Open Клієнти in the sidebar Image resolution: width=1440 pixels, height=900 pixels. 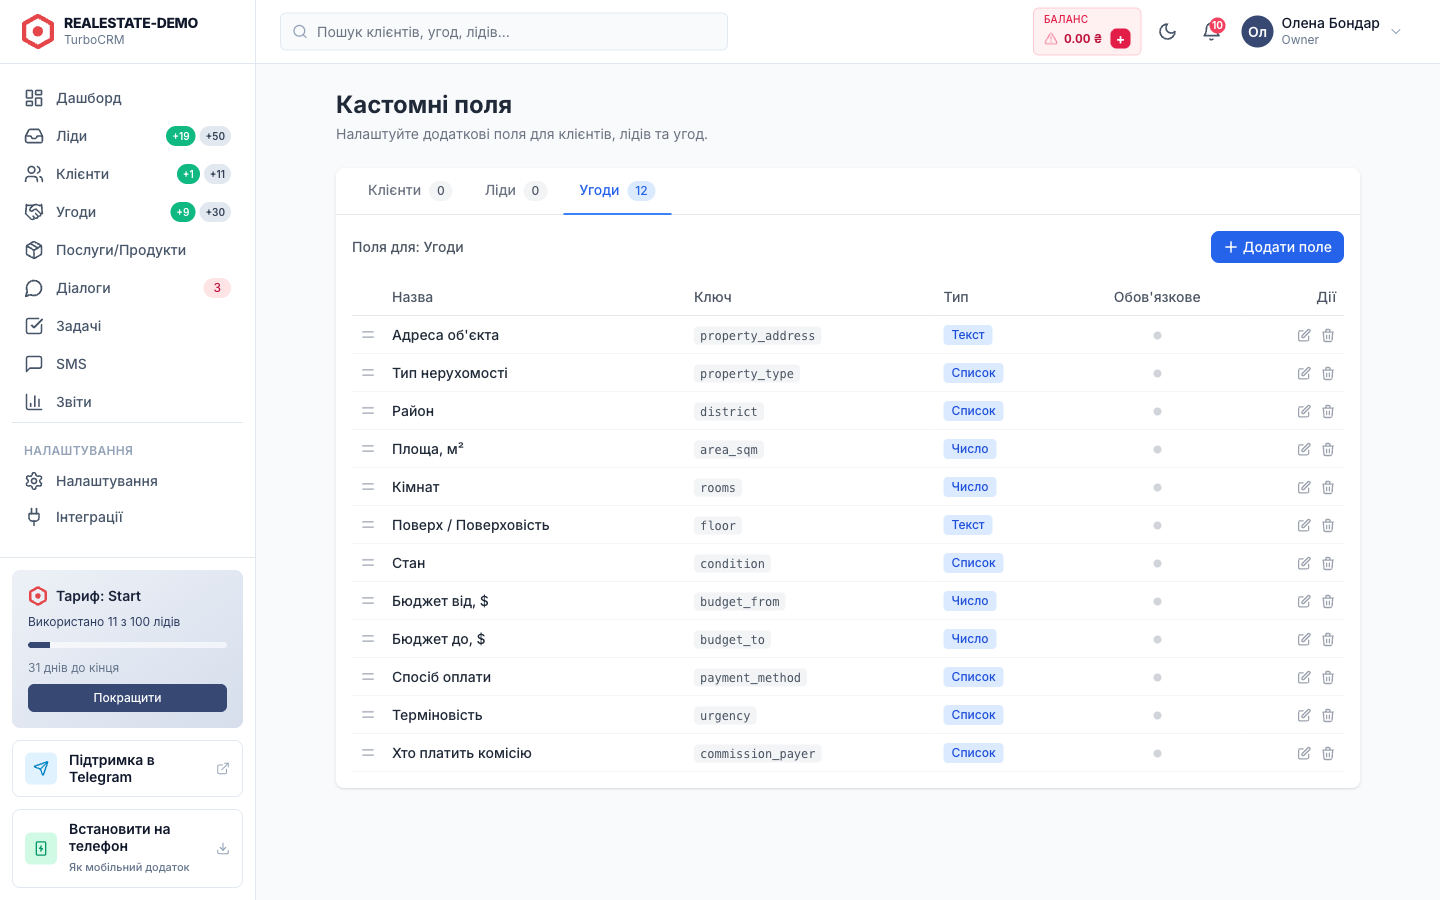click(127, 174)
